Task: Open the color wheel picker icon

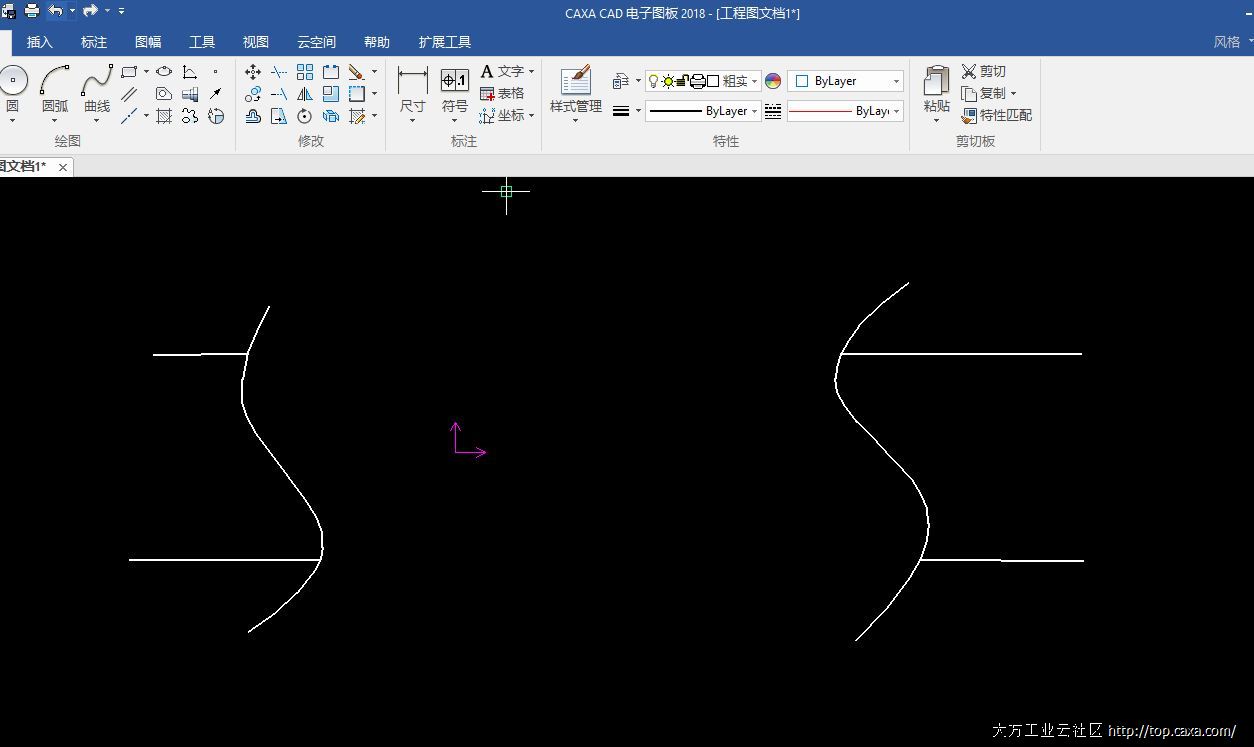Action: tap(773, 81)
